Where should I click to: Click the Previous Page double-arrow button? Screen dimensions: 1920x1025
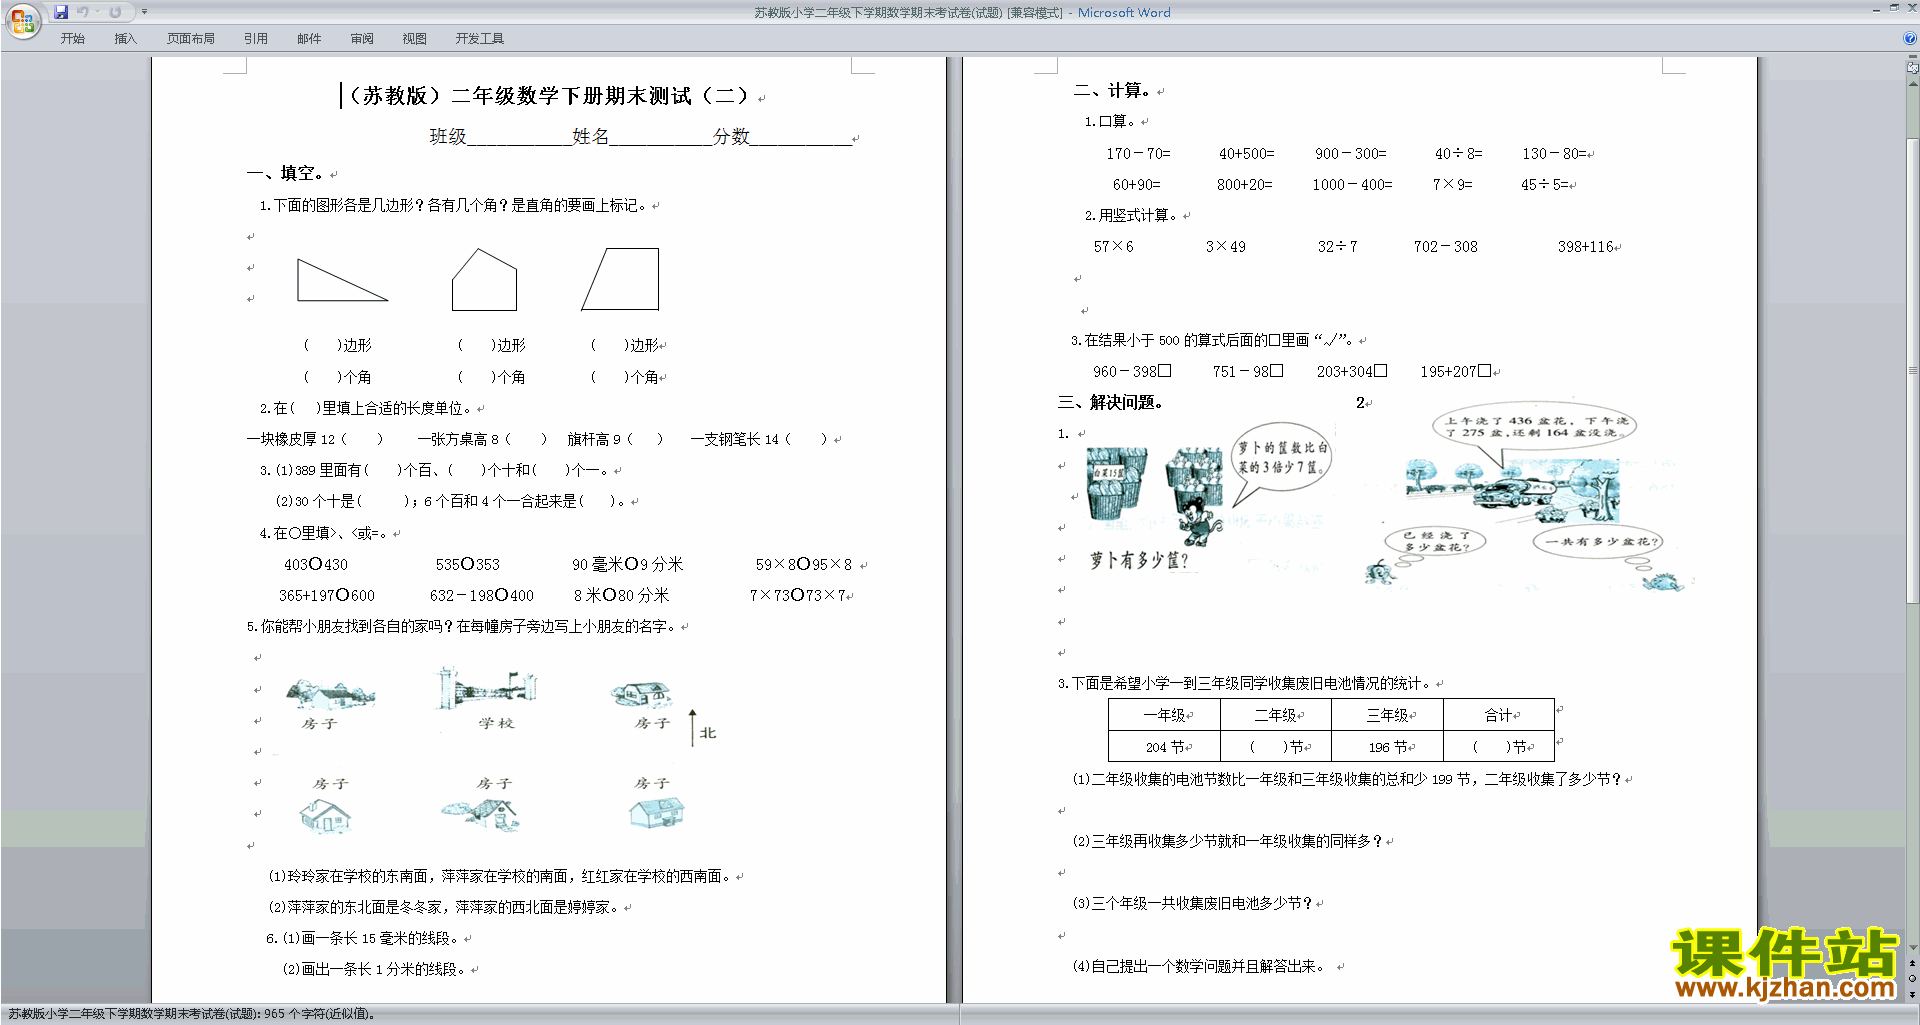click(1913, 964)
